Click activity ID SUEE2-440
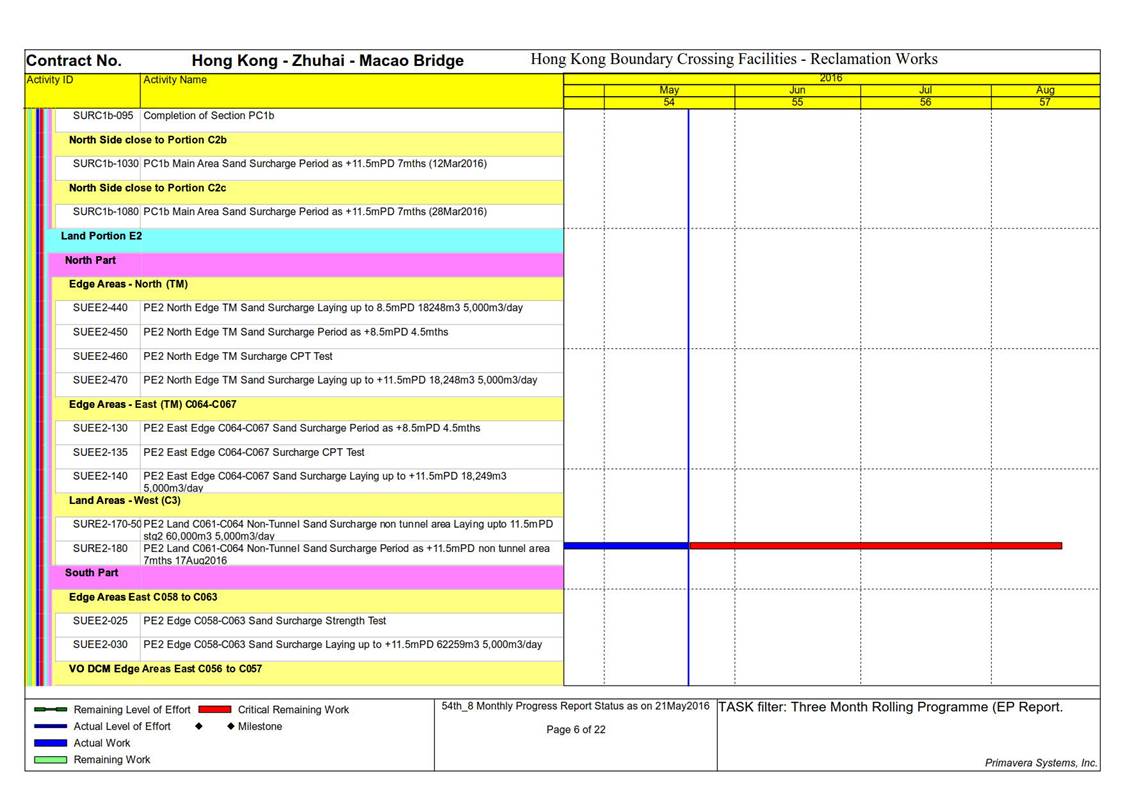Viewport: 1123px width, 794px height. [x=100, y=308]
